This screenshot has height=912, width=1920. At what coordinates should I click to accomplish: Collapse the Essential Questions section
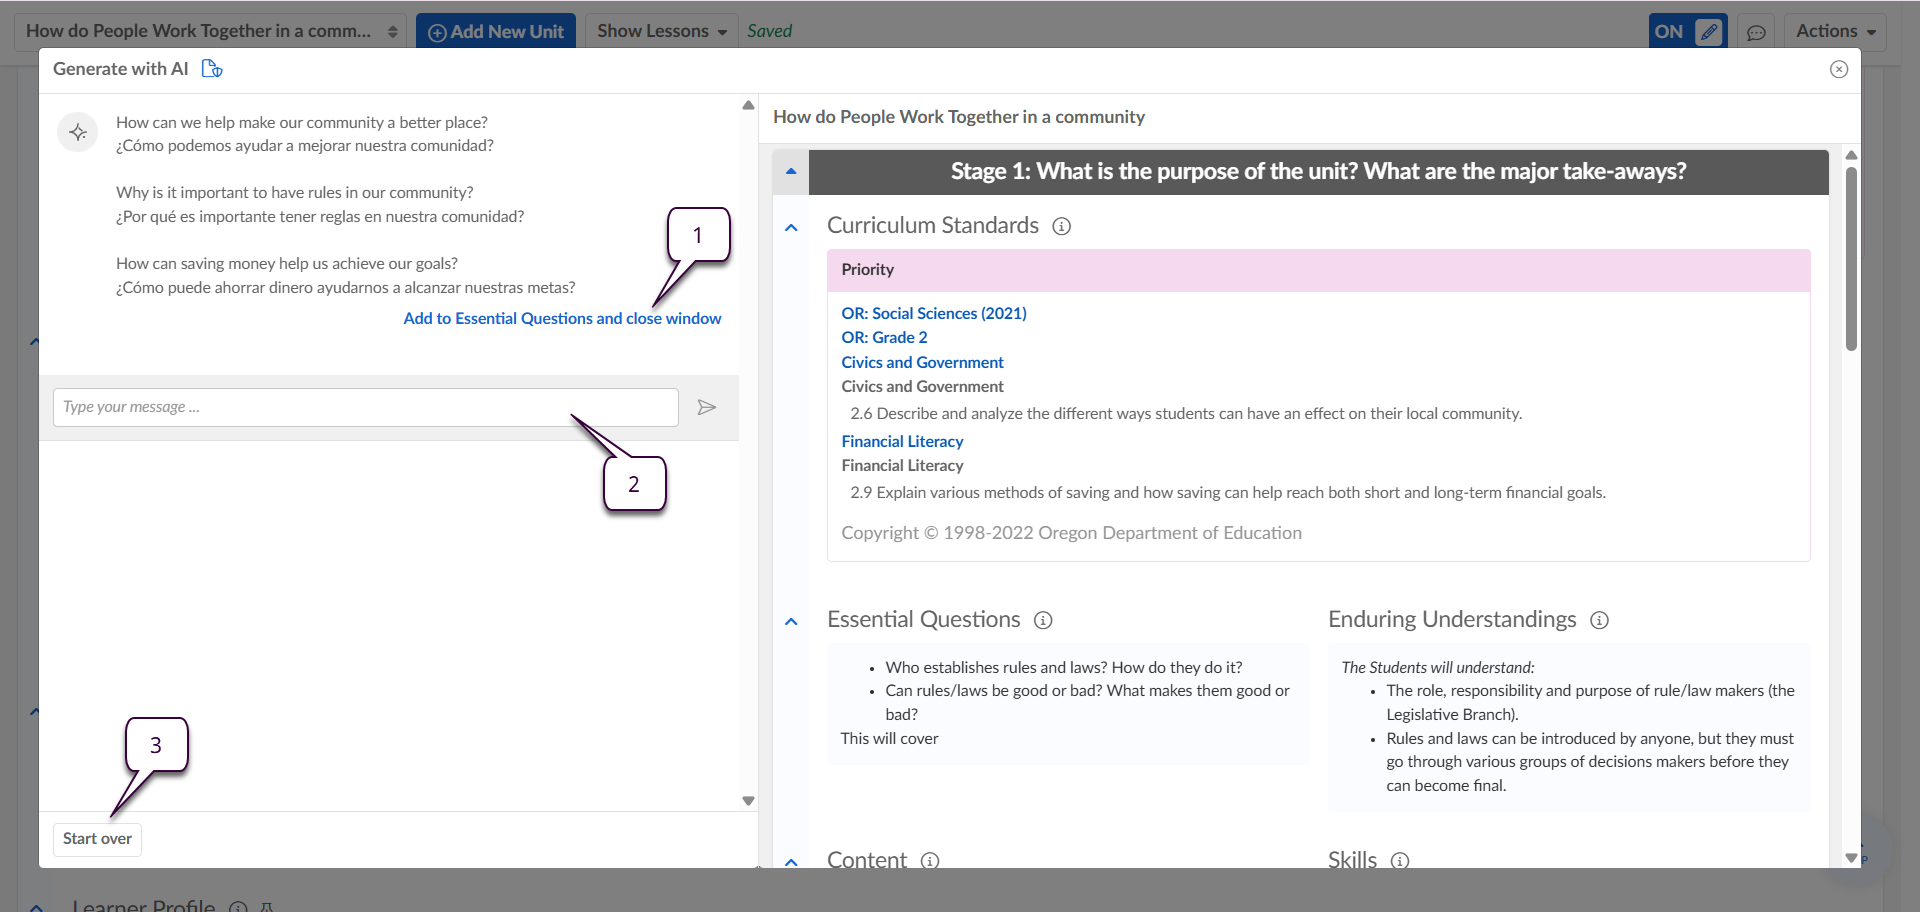pos(791,621)
